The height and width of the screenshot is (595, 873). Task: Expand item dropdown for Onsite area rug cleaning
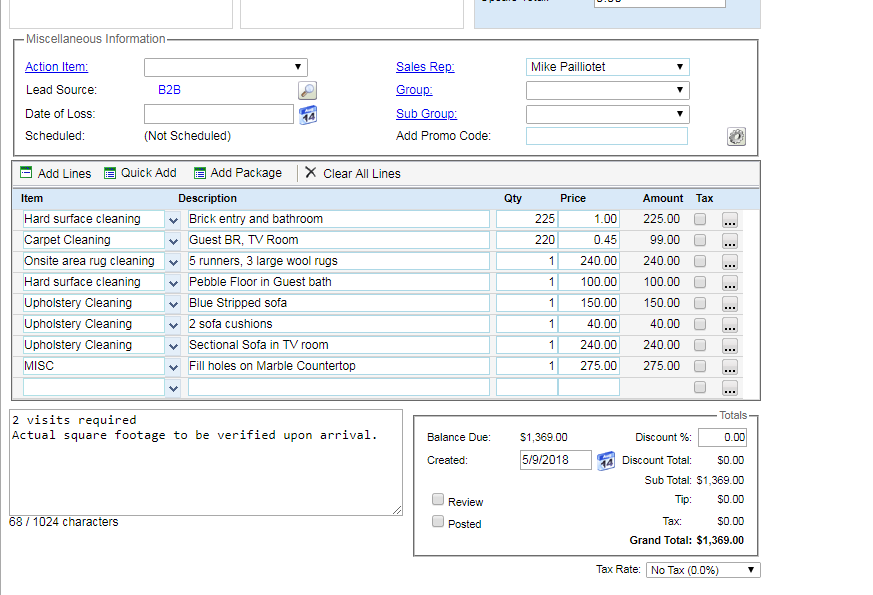173,261
